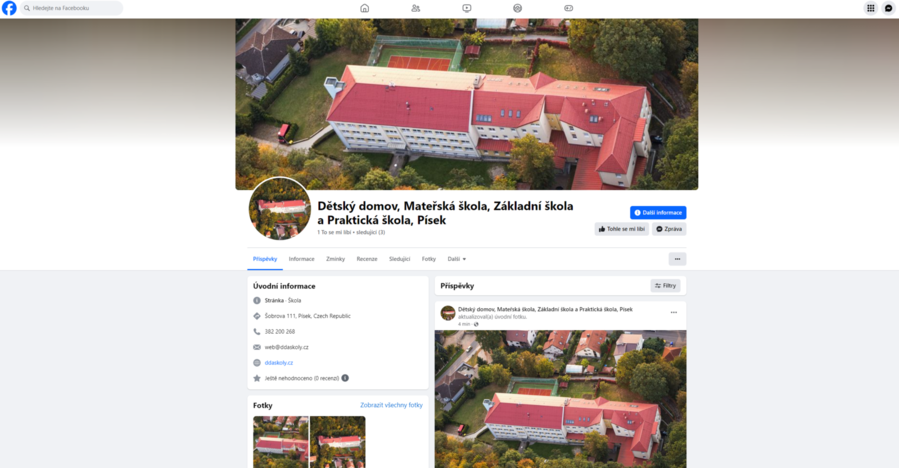Open the Filtry posts filter button
Screen dimensions: 899x468
click(666, 286)
